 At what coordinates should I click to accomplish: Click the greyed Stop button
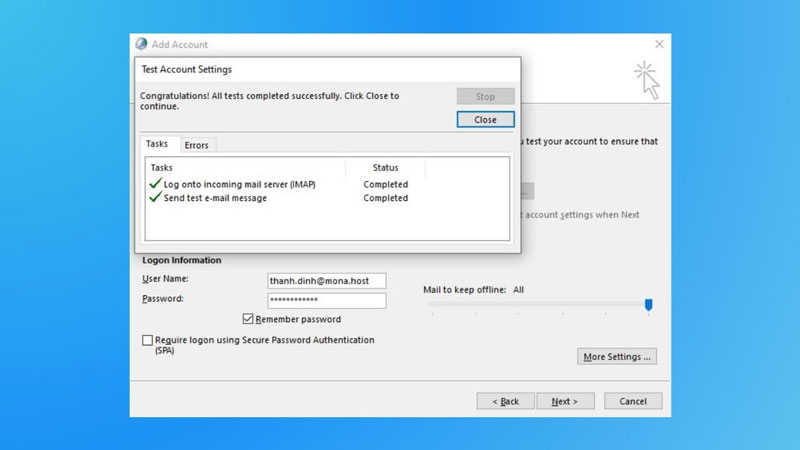(485, 96)
